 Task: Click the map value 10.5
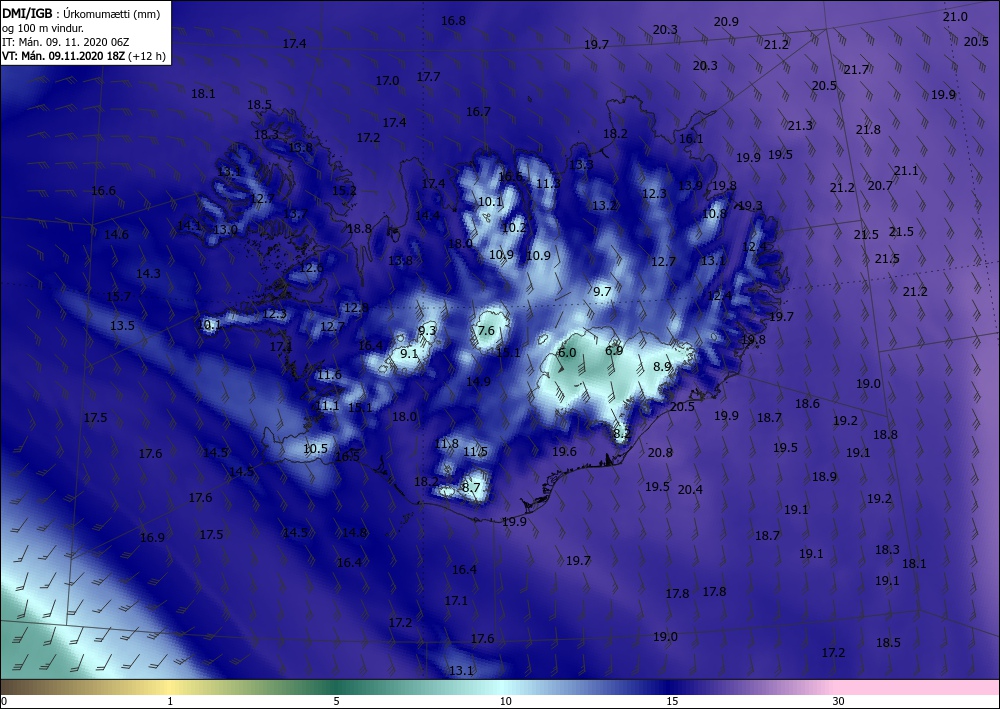click(x=315, y=449)
